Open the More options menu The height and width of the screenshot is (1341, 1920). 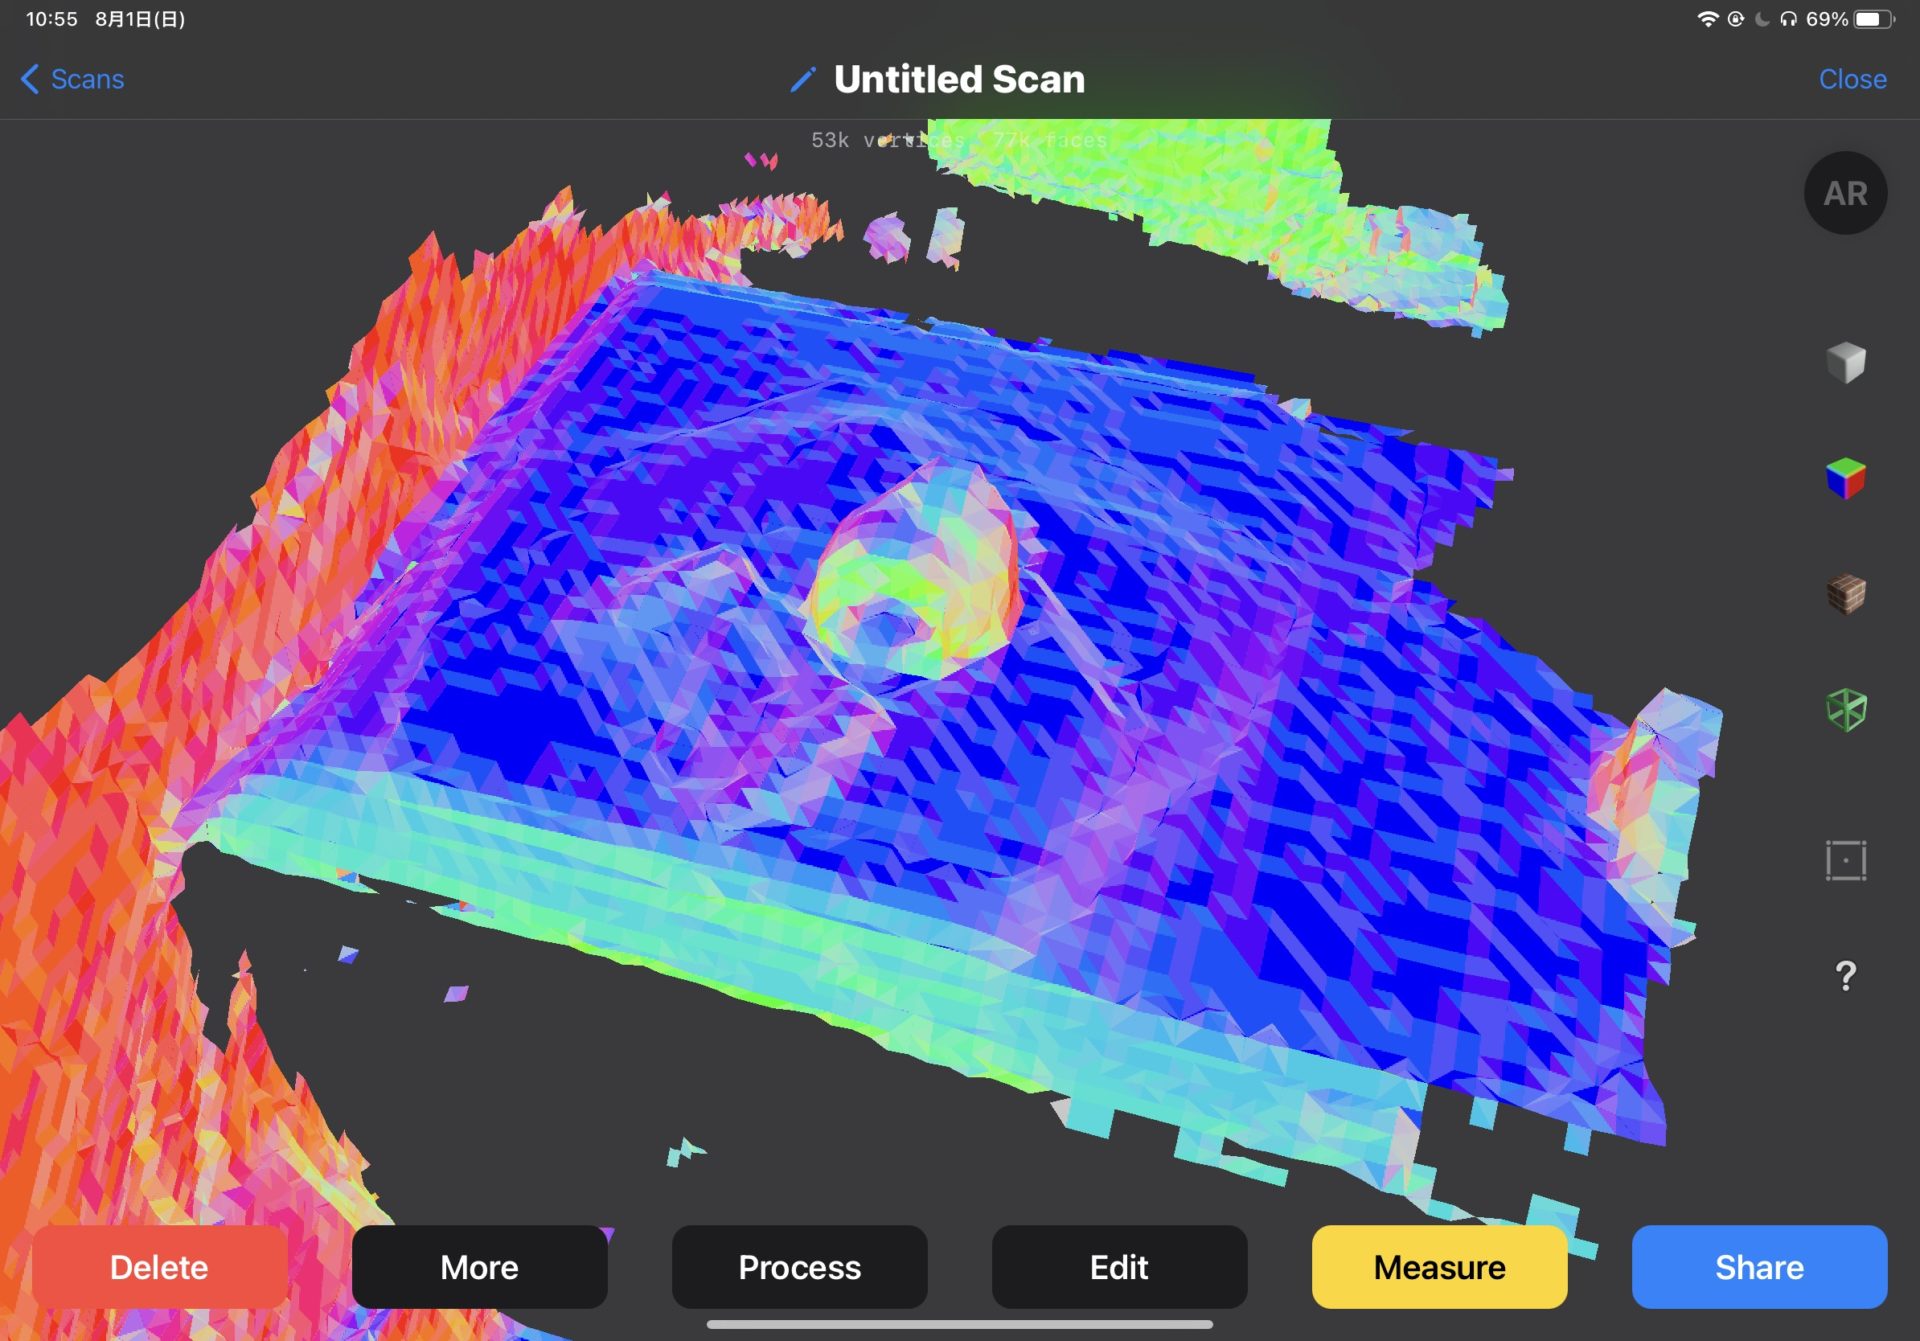click(x=479, y=1267)
